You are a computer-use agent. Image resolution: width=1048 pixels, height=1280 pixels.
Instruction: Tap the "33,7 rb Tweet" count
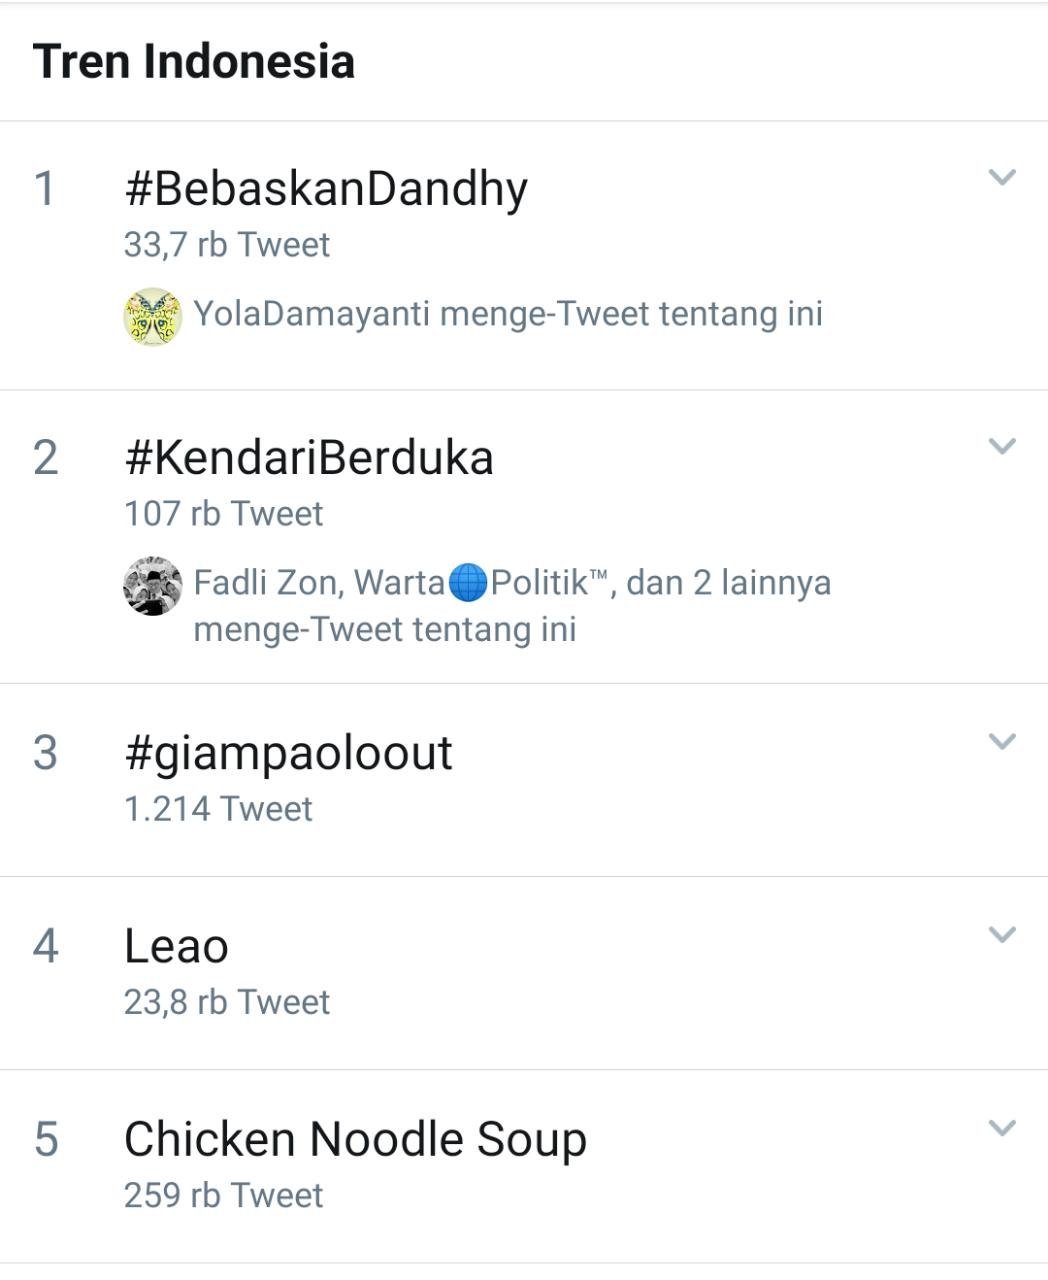[x=227, y=245]
